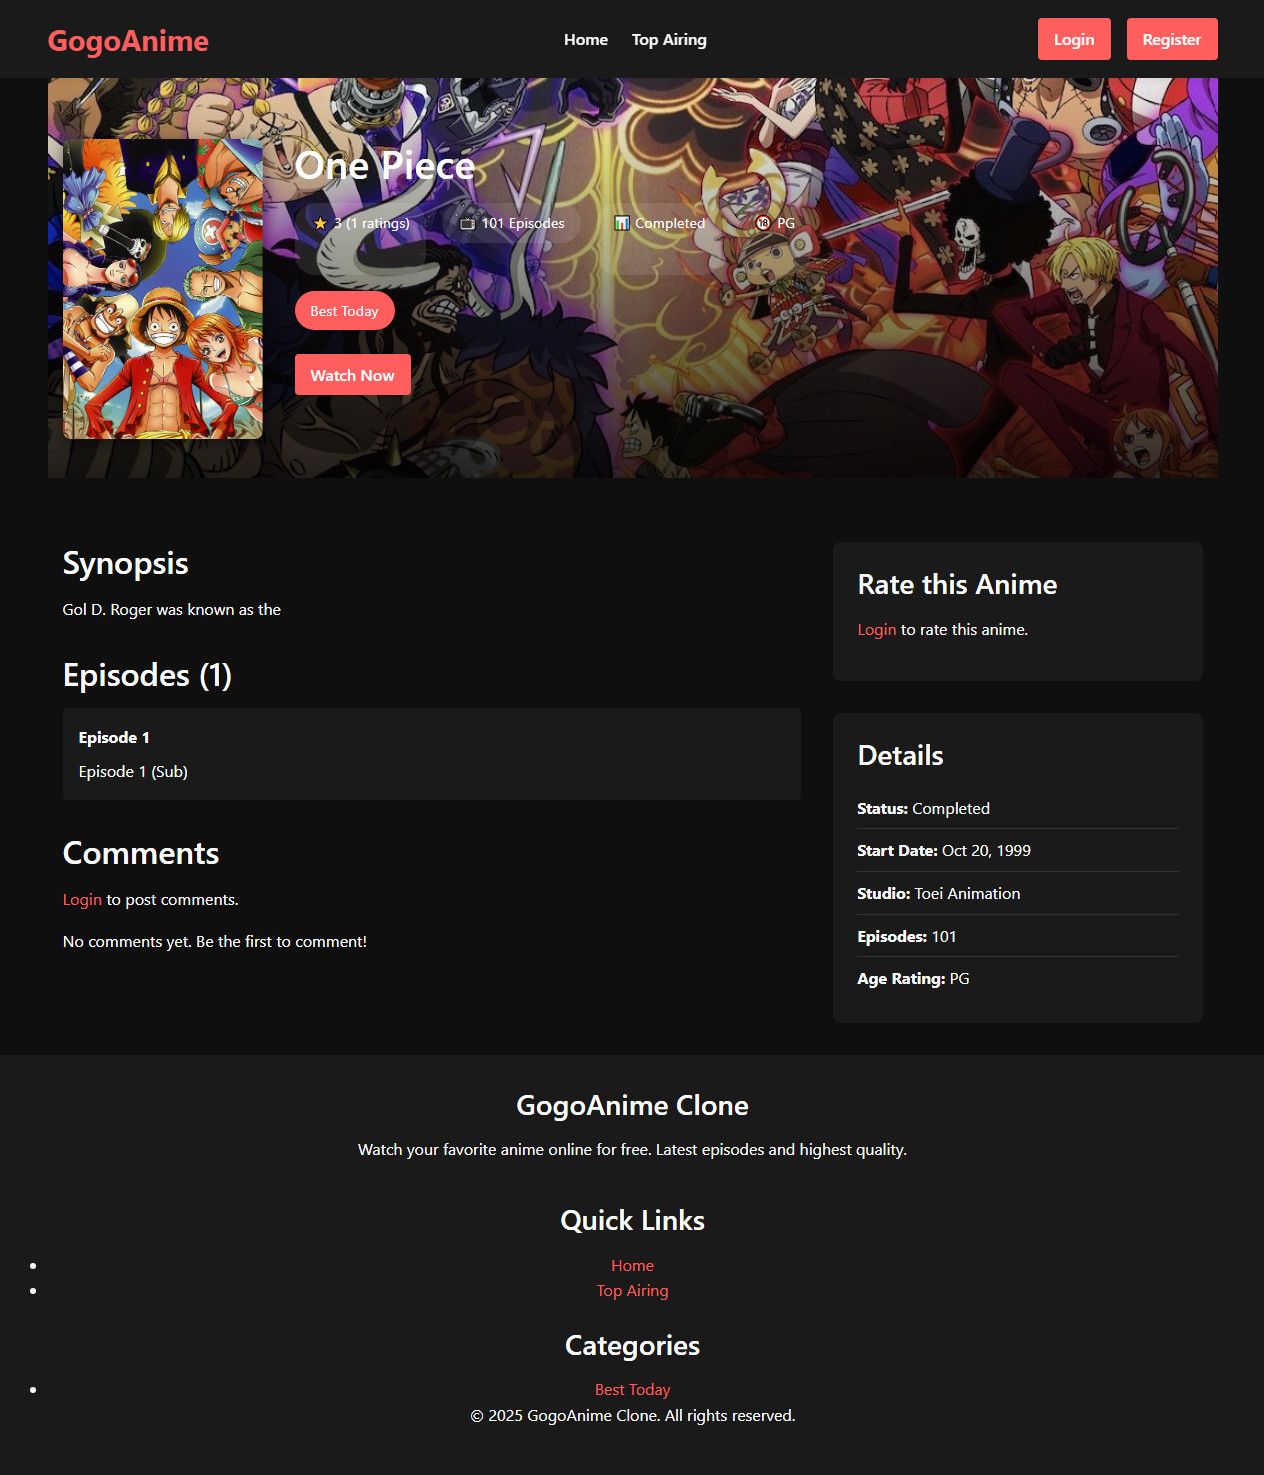Click the Completed status chart icon
1264x1475 pixels.
[621, 223]
